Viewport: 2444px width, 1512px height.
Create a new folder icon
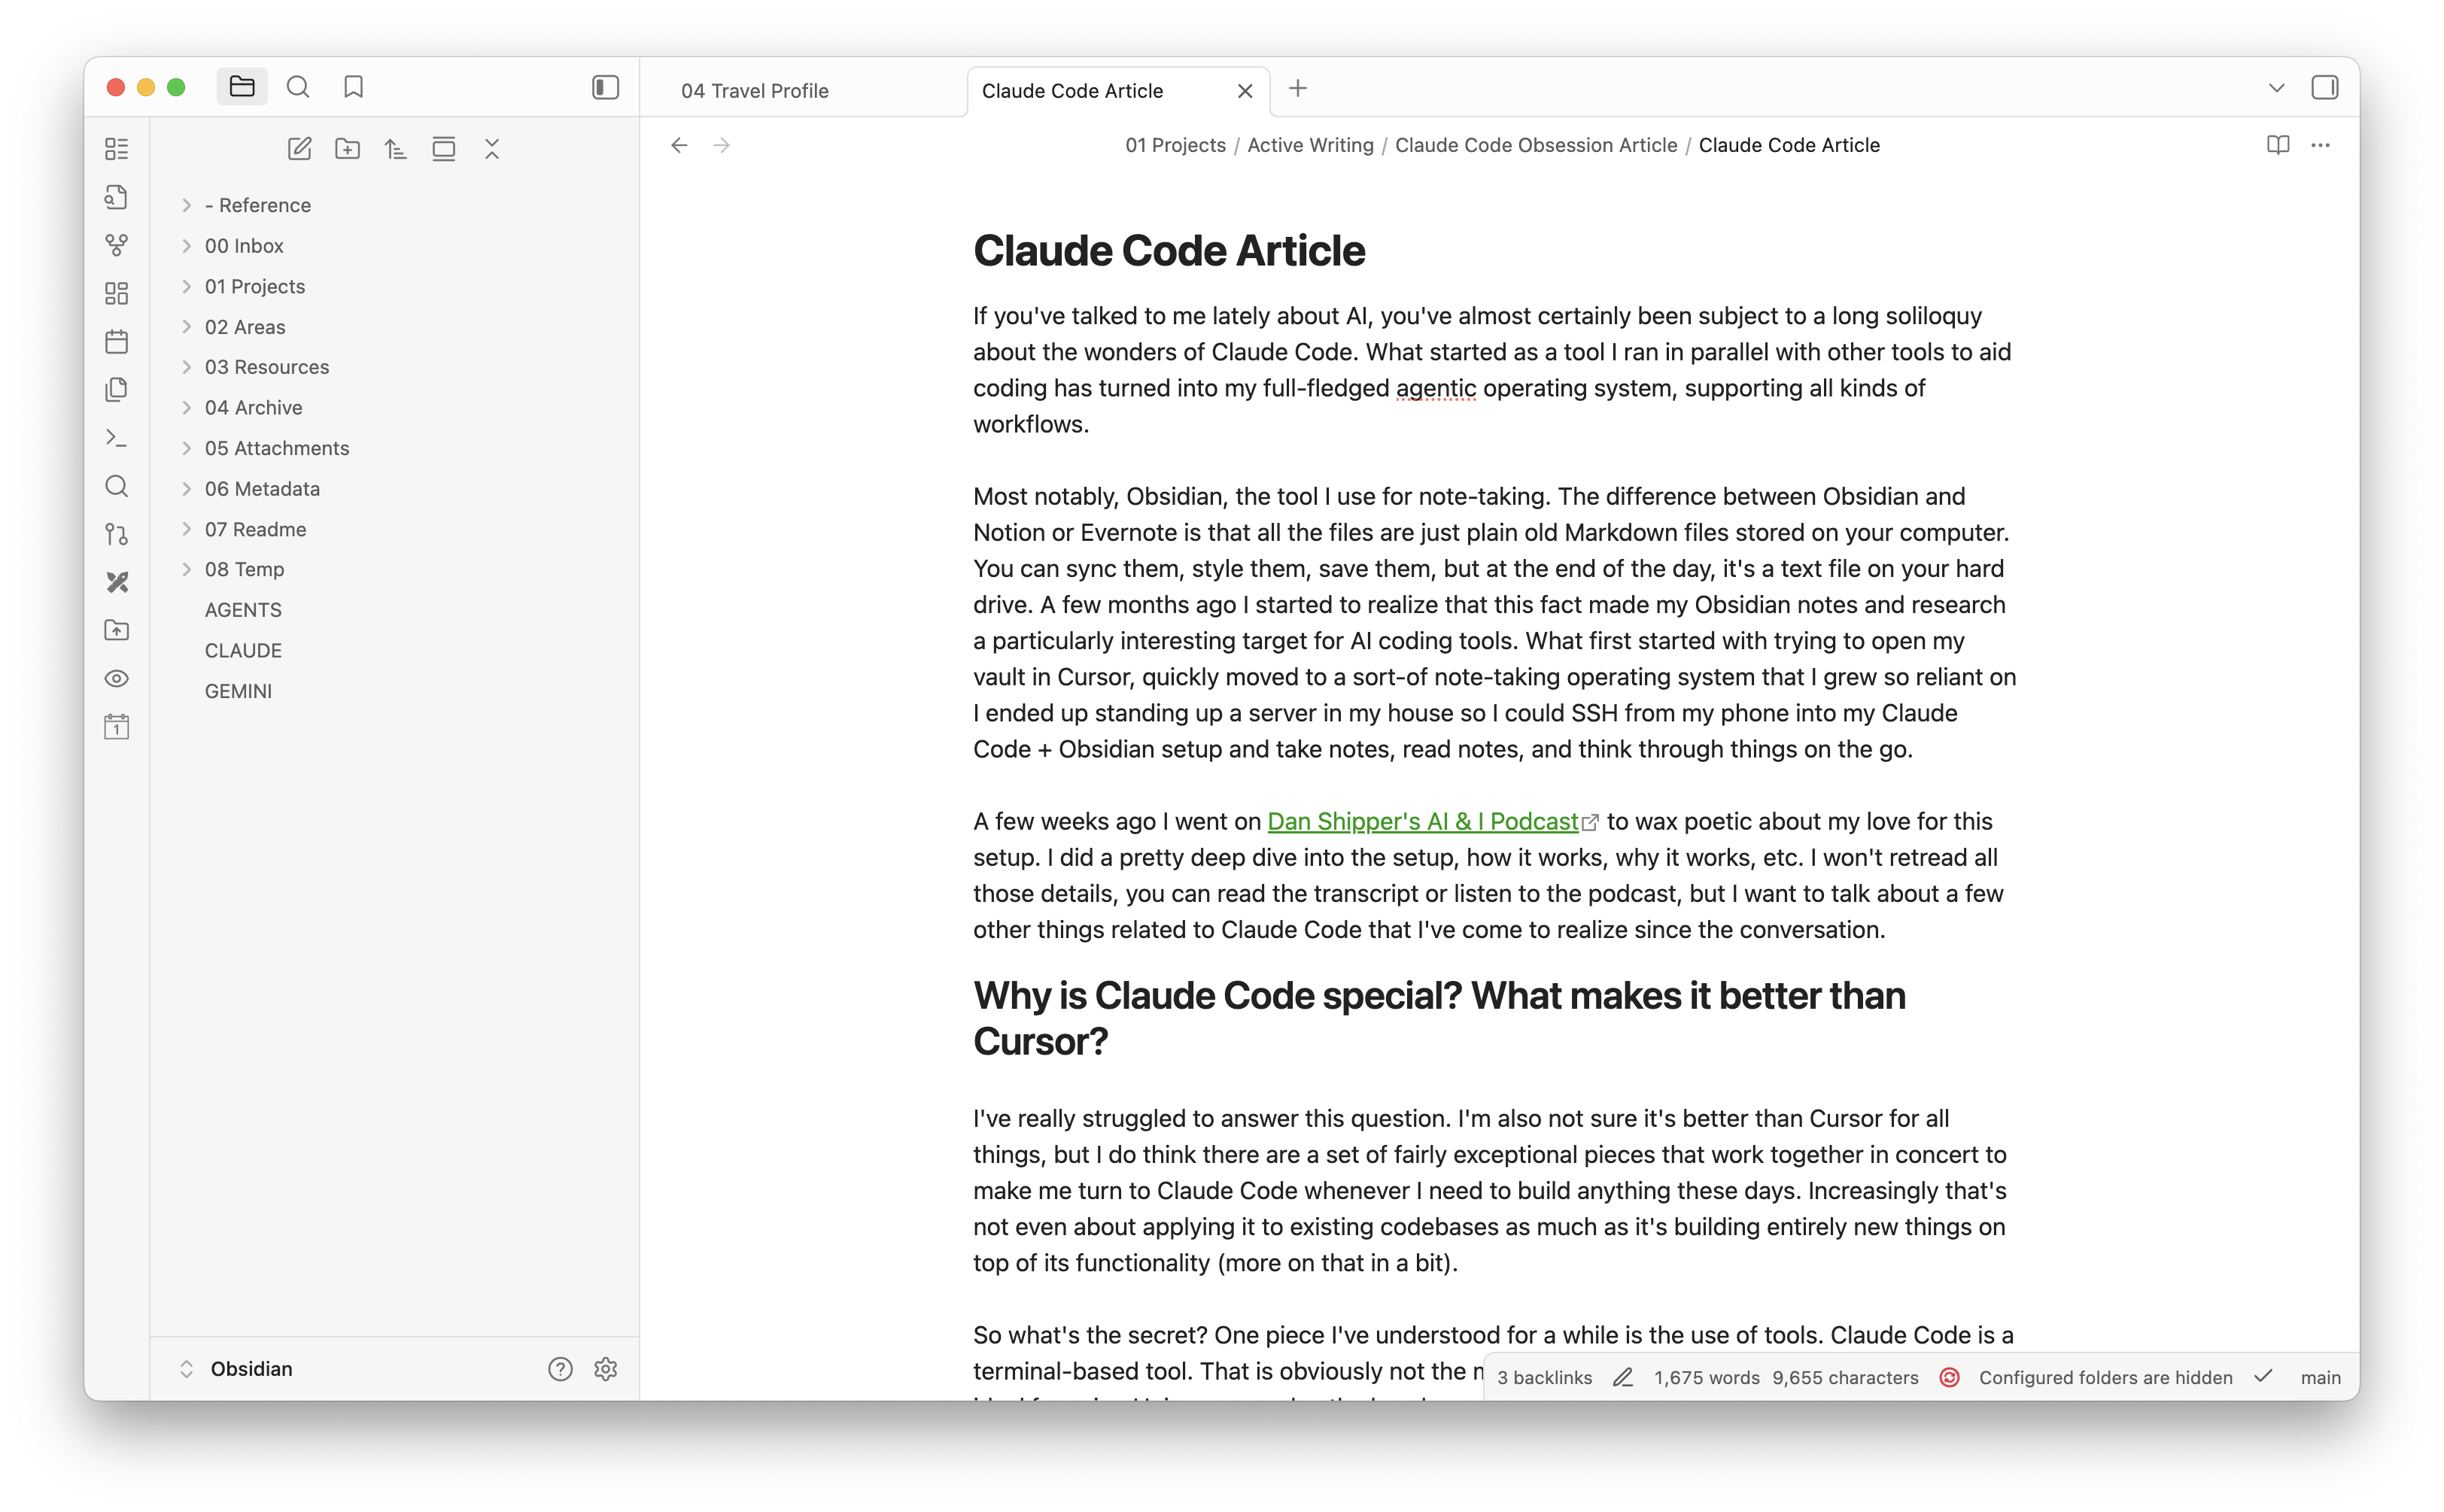click(347, 149)
